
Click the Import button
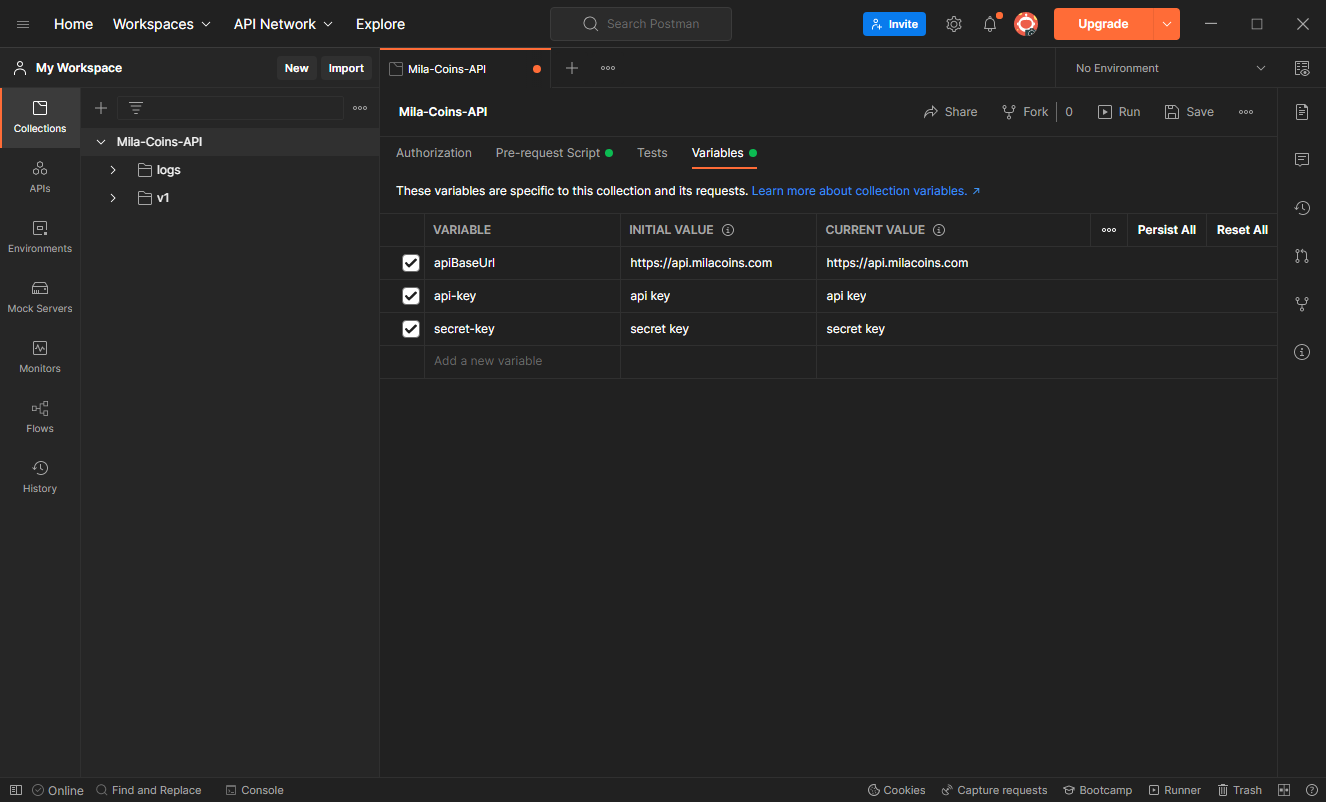347,68
